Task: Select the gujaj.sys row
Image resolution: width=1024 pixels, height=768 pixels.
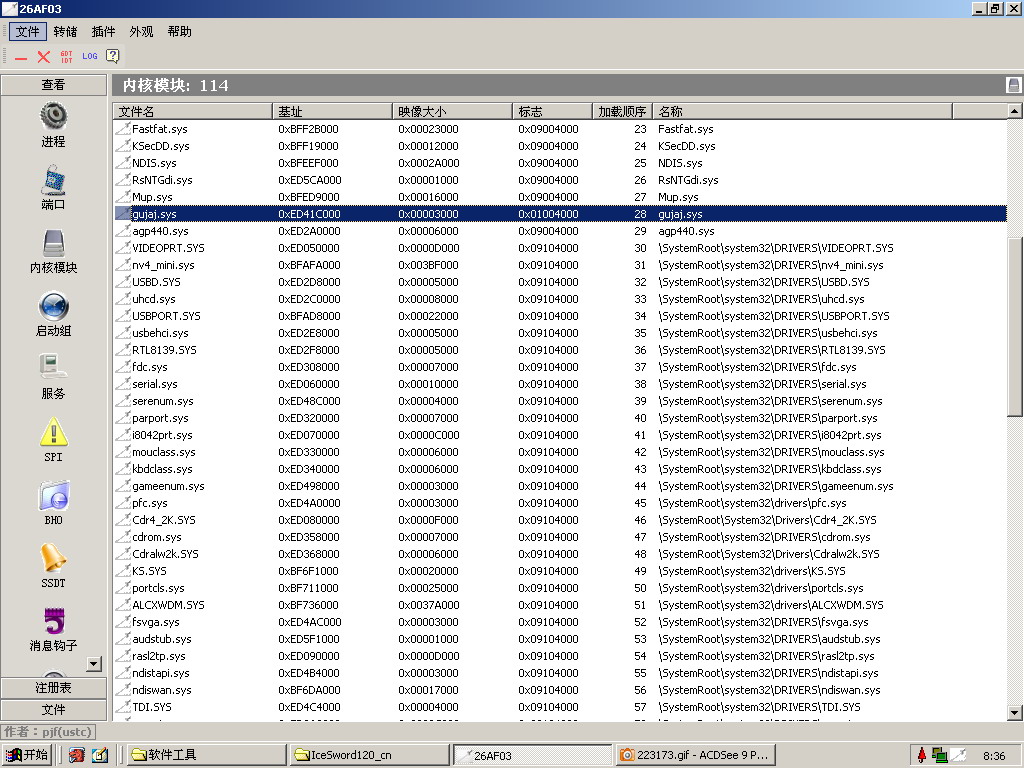Action: pos(560,214)
